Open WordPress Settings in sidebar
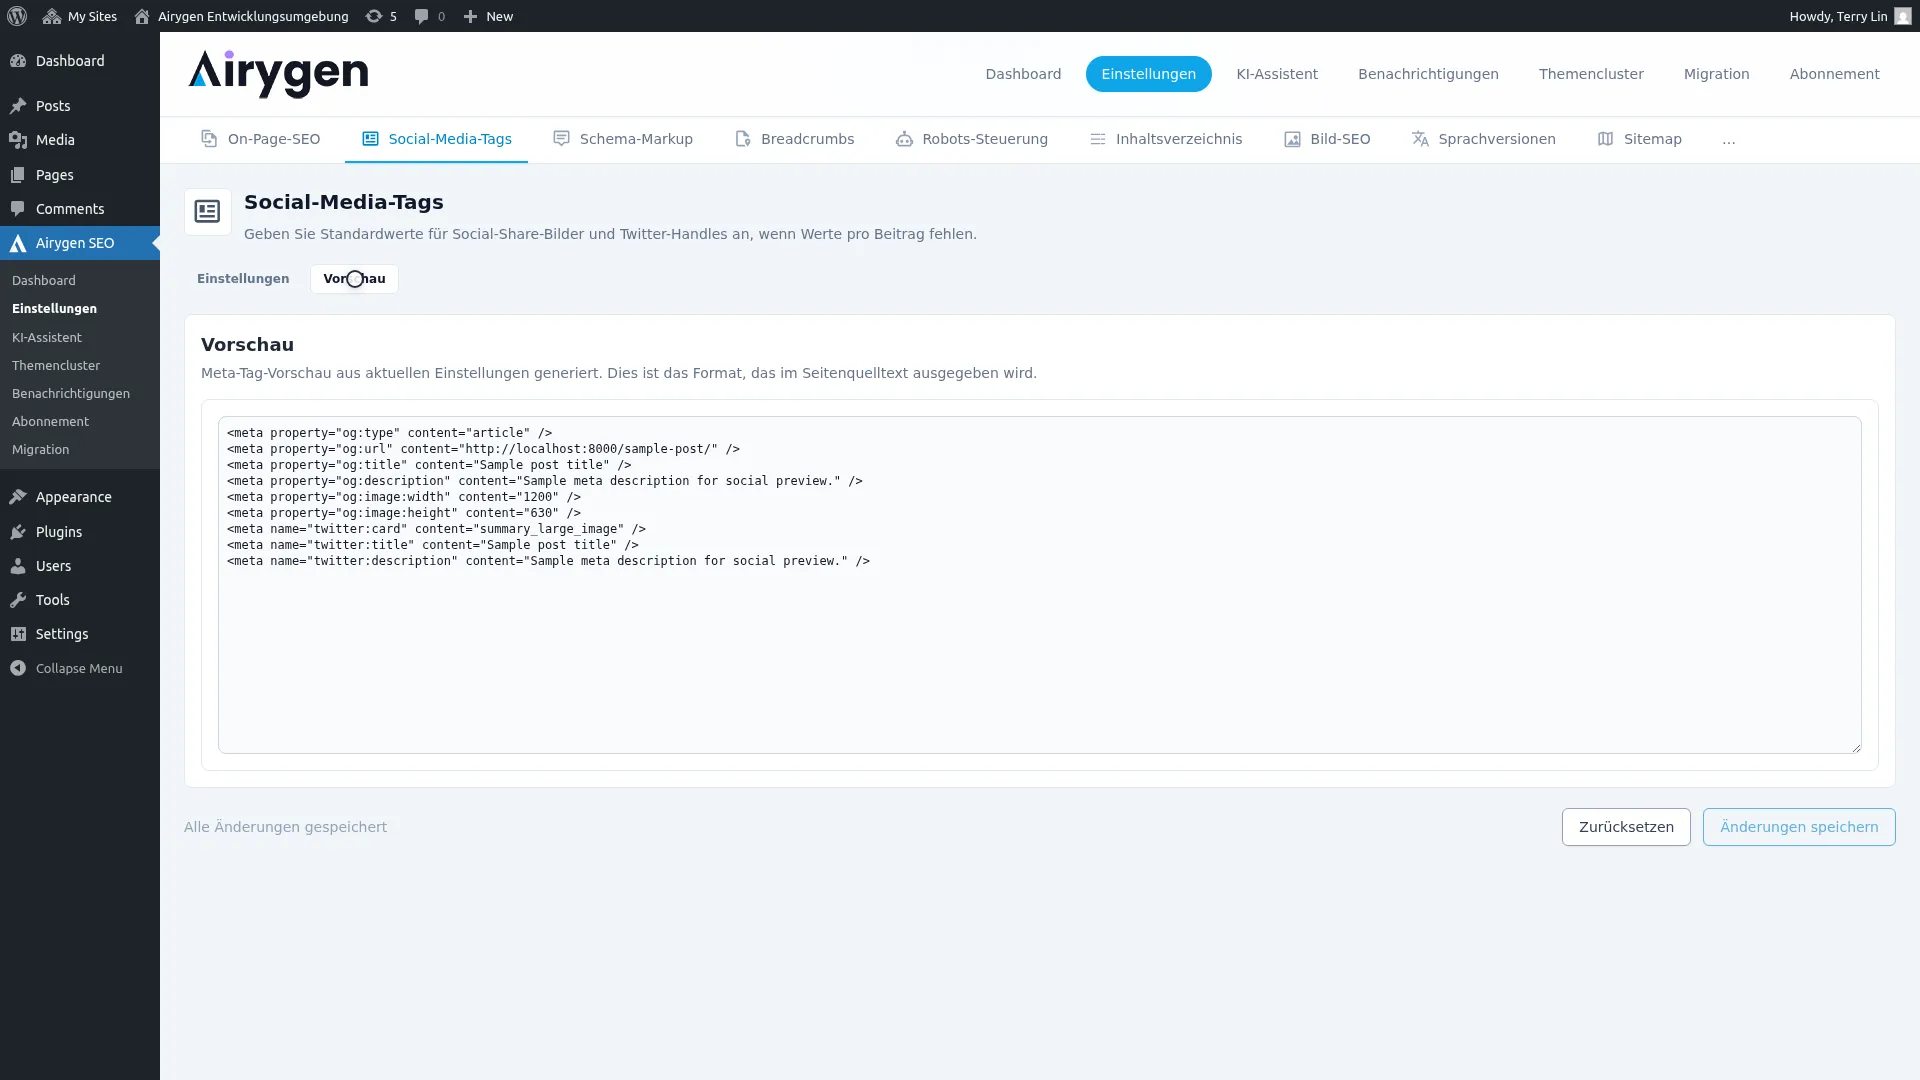Image resolution: width=1920 pixels, height=1080 pixels. pos(80,634)
